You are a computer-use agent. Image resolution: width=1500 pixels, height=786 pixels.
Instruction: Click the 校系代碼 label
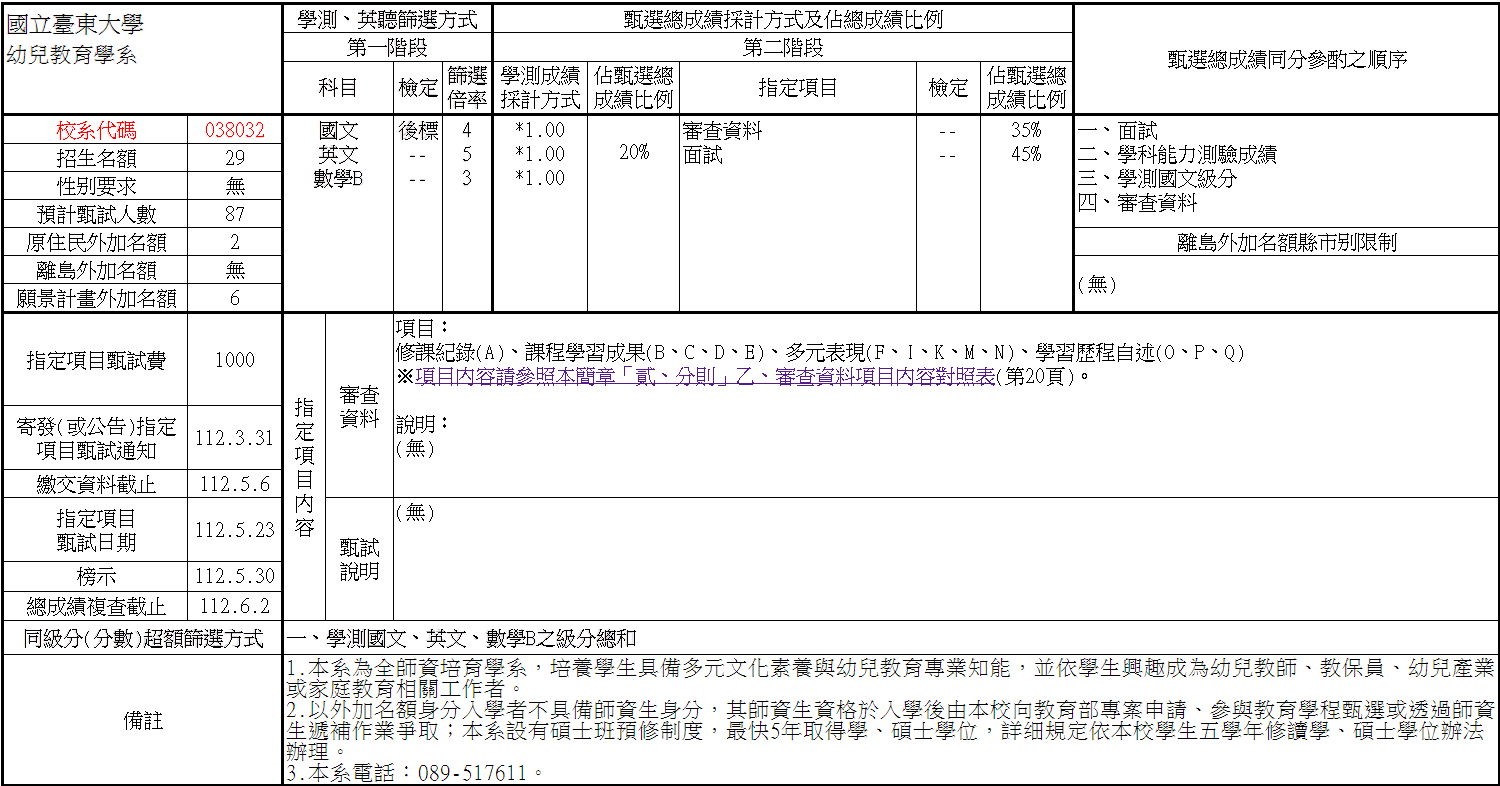click(x=96, y=131)
